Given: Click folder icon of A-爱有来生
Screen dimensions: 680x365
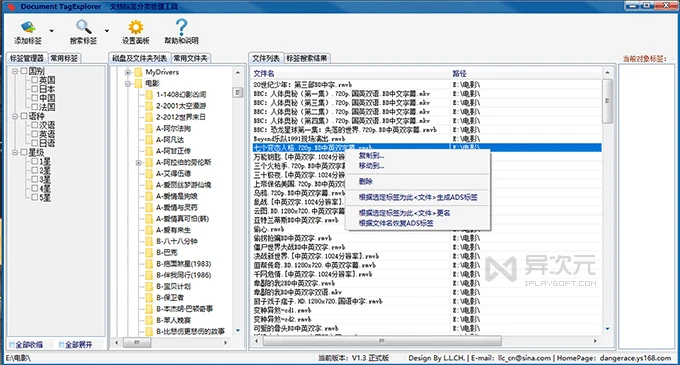Looking at the screenshot, I should [x=149, y=230].
